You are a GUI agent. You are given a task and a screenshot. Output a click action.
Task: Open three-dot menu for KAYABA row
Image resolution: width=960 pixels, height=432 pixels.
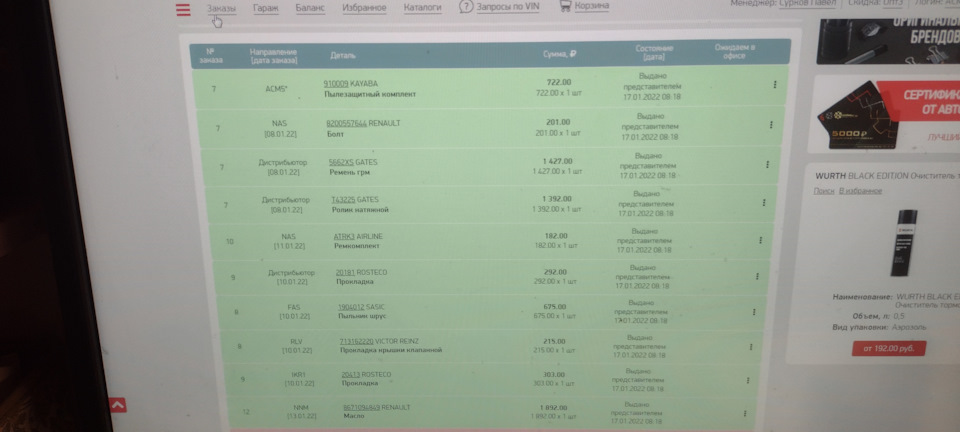[774, 84]
